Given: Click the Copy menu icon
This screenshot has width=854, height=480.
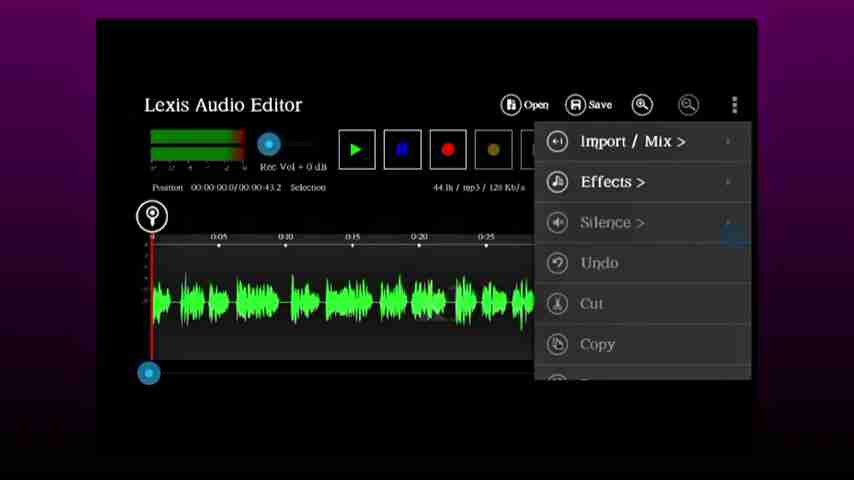Looking at the screenshot, I should click(557, 344).
